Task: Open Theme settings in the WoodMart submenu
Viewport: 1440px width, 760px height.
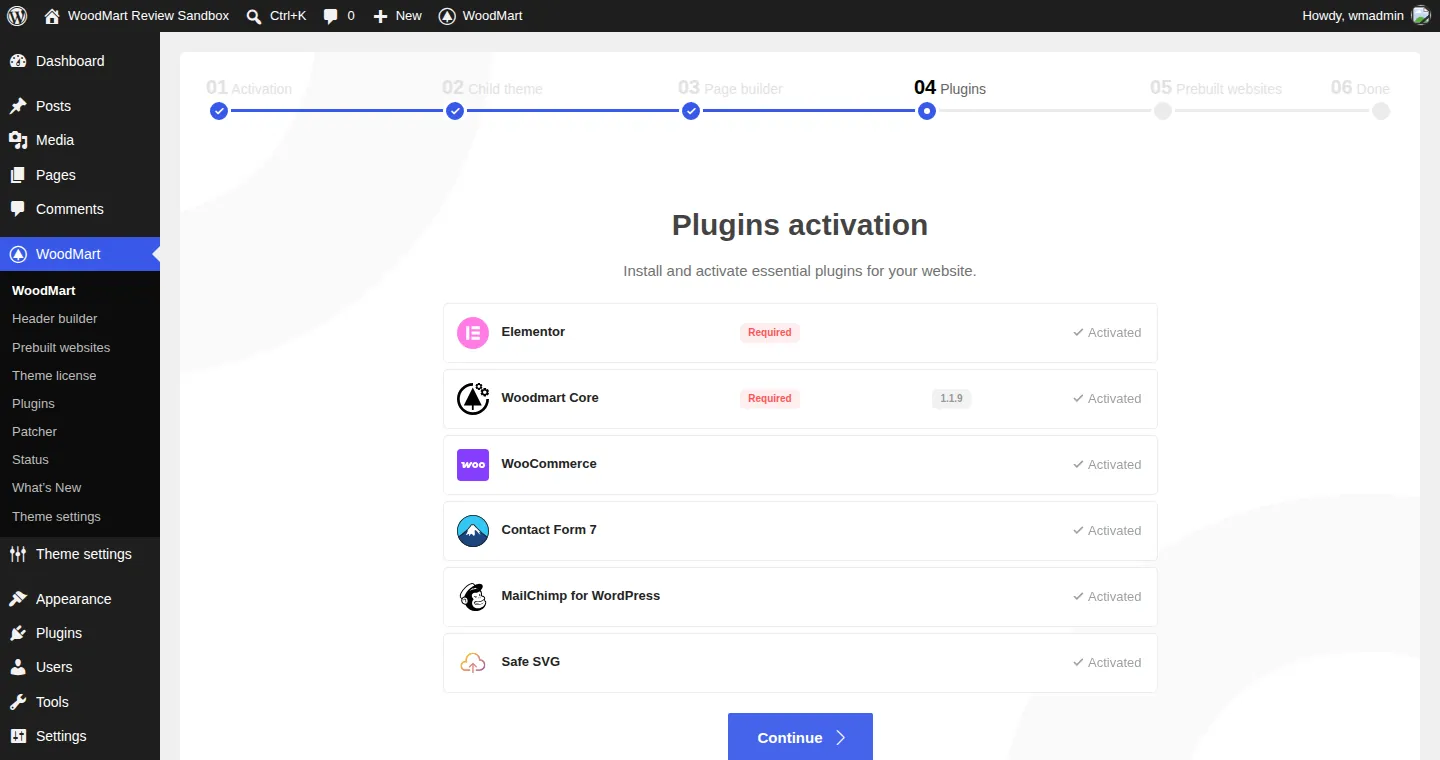Action: tap(56, 516)
